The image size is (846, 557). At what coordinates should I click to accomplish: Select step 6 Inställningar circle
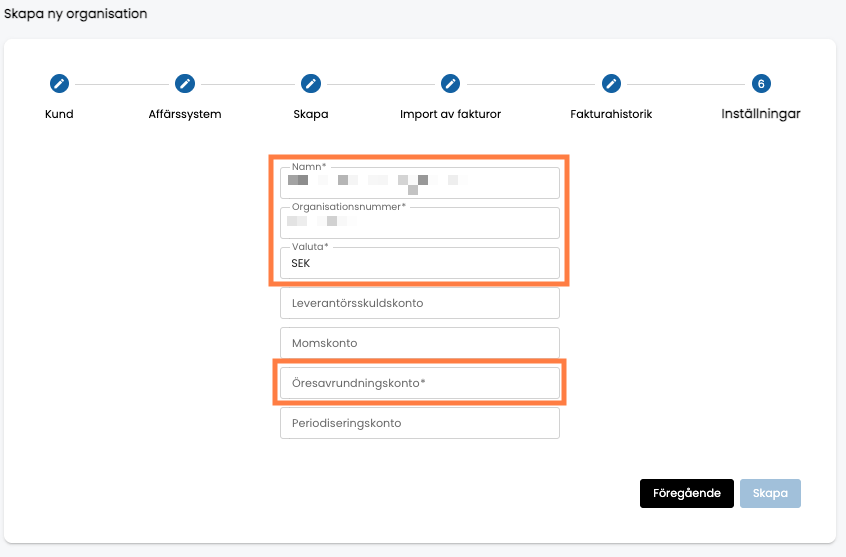click(x=761, y=84)
